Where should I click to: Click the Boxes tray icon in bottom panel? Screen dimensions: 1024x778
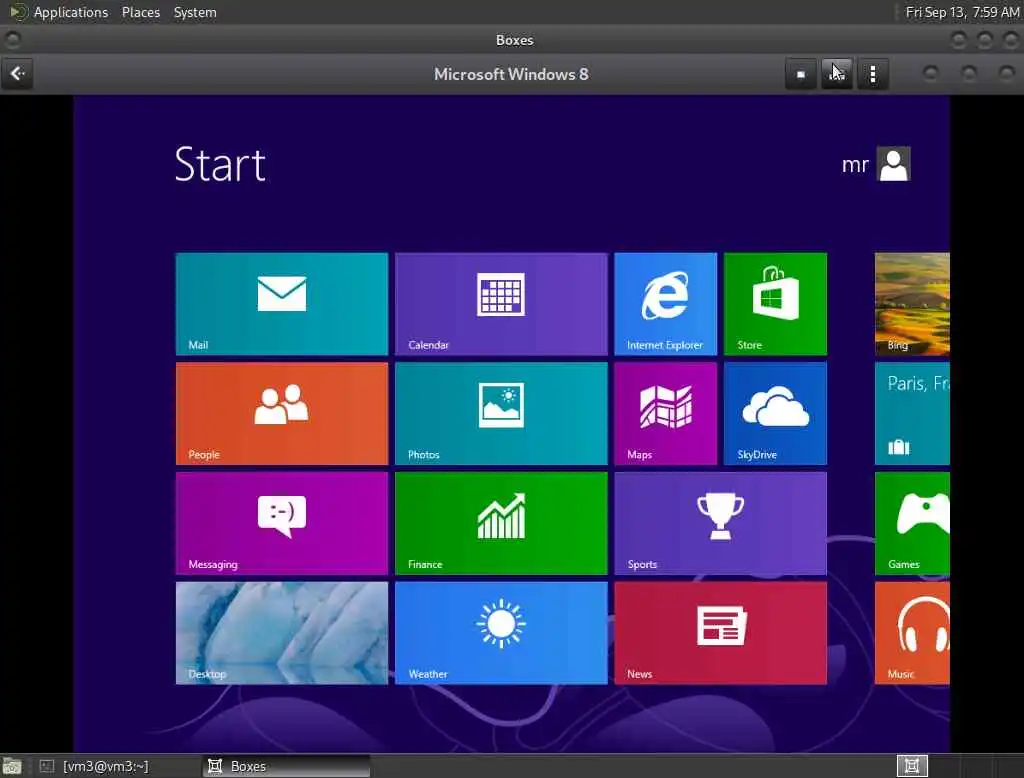[x=912, y=766]
